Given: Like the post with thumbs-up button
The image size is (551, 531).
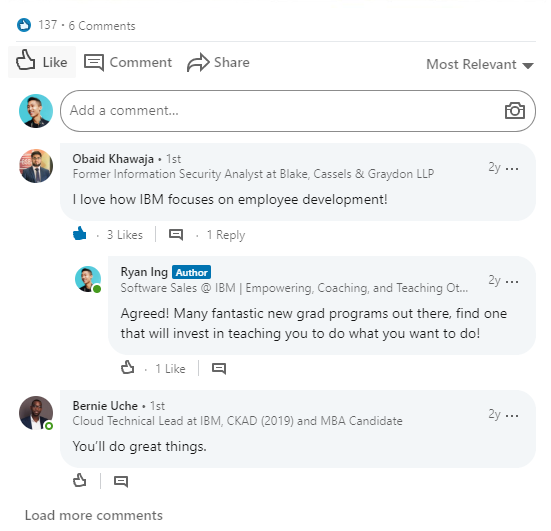Looking at the screenshot, I should [42, 62].
